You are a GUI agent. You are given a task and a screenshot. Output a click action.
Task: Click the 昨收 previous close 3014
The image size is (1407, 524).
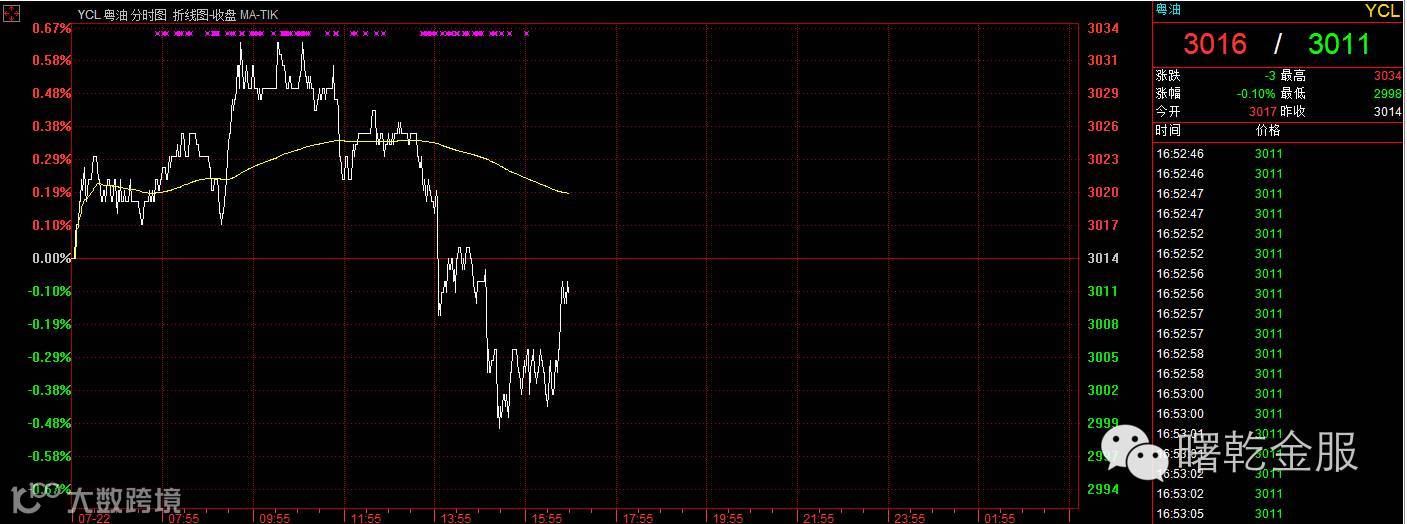tap(1387, 112)
